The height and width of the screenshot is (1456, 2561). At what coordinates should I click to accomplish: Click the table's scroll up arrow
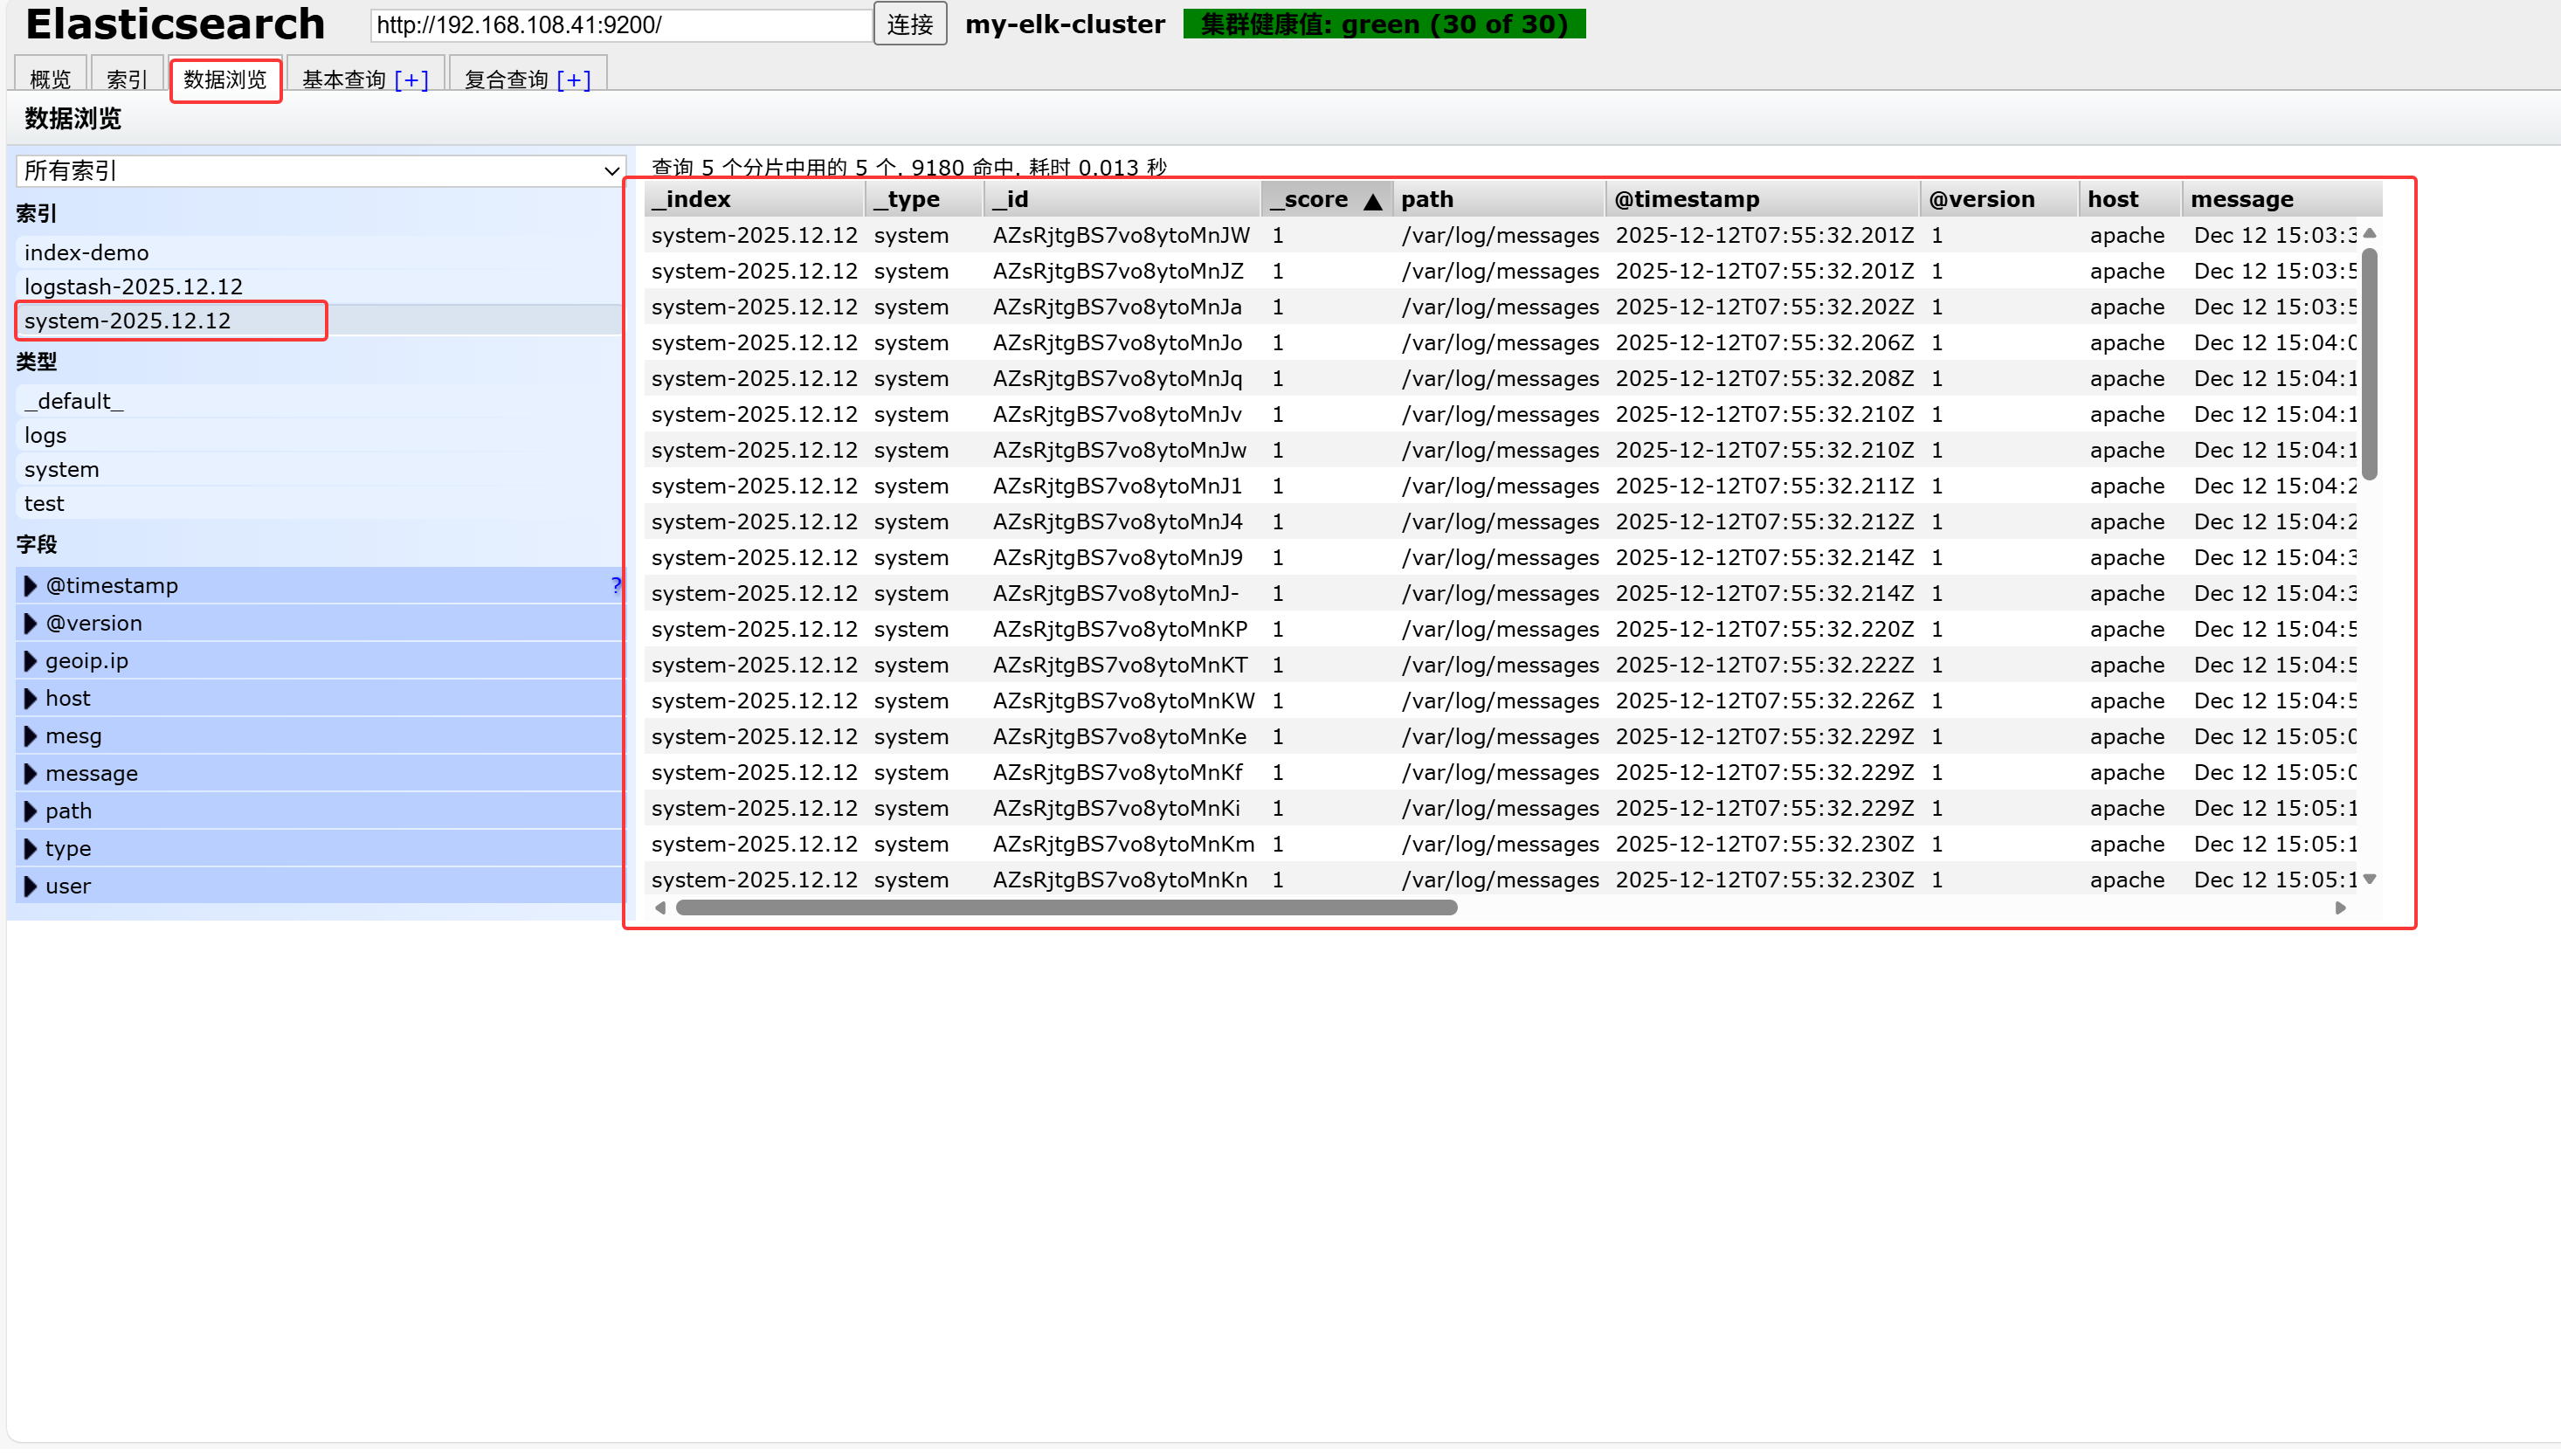(2369, 234)
